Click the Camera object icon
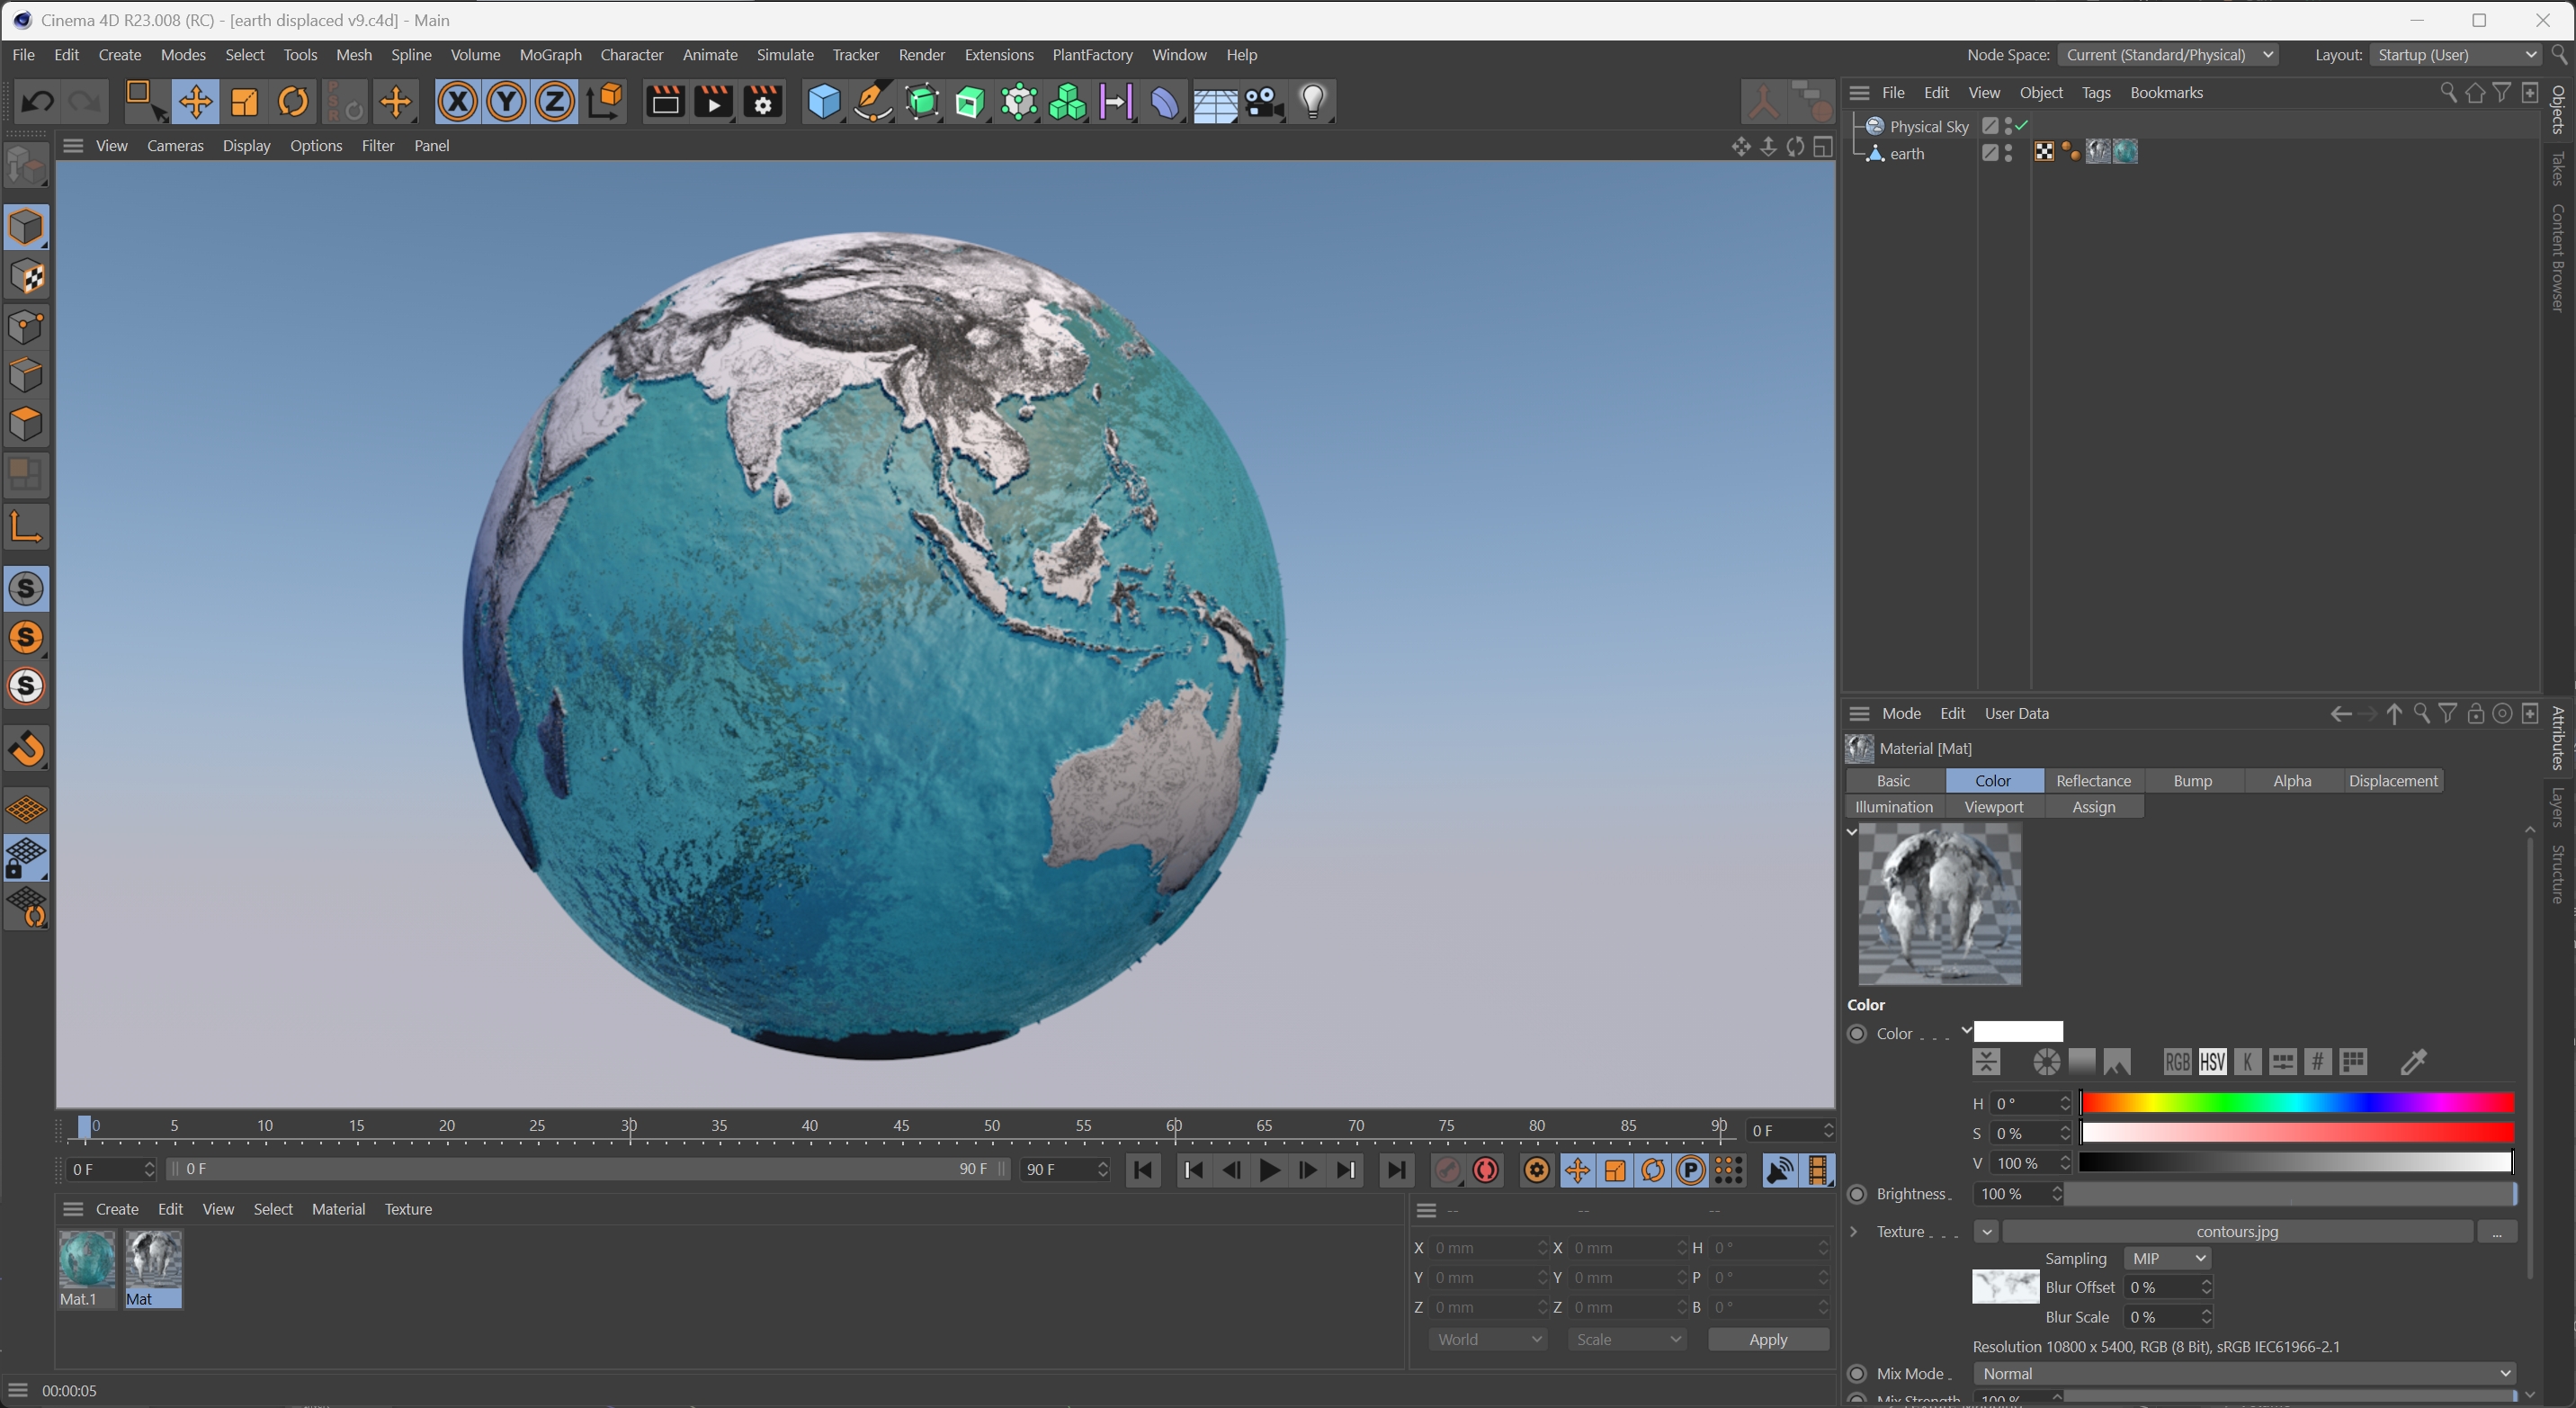The width and height of the screenshot is (2576, 1408). point(1264,102)
